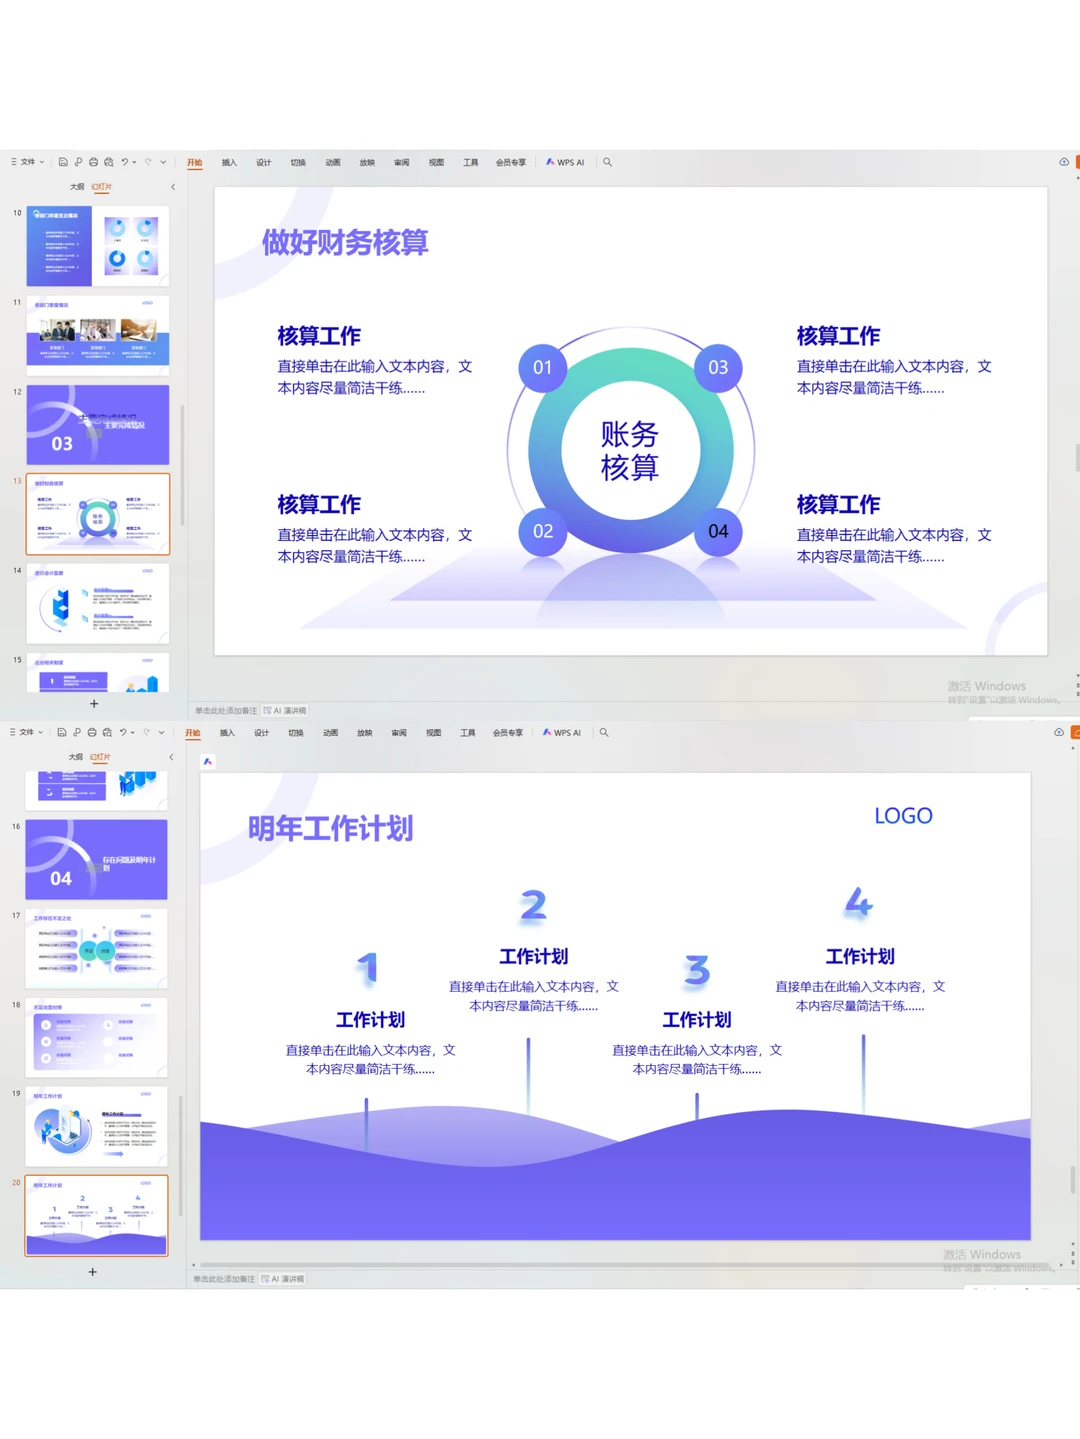Select slide 13 thumbnail in sidebar
This screenshot has width=1080, height=1439.
click(x=97, y=514)
